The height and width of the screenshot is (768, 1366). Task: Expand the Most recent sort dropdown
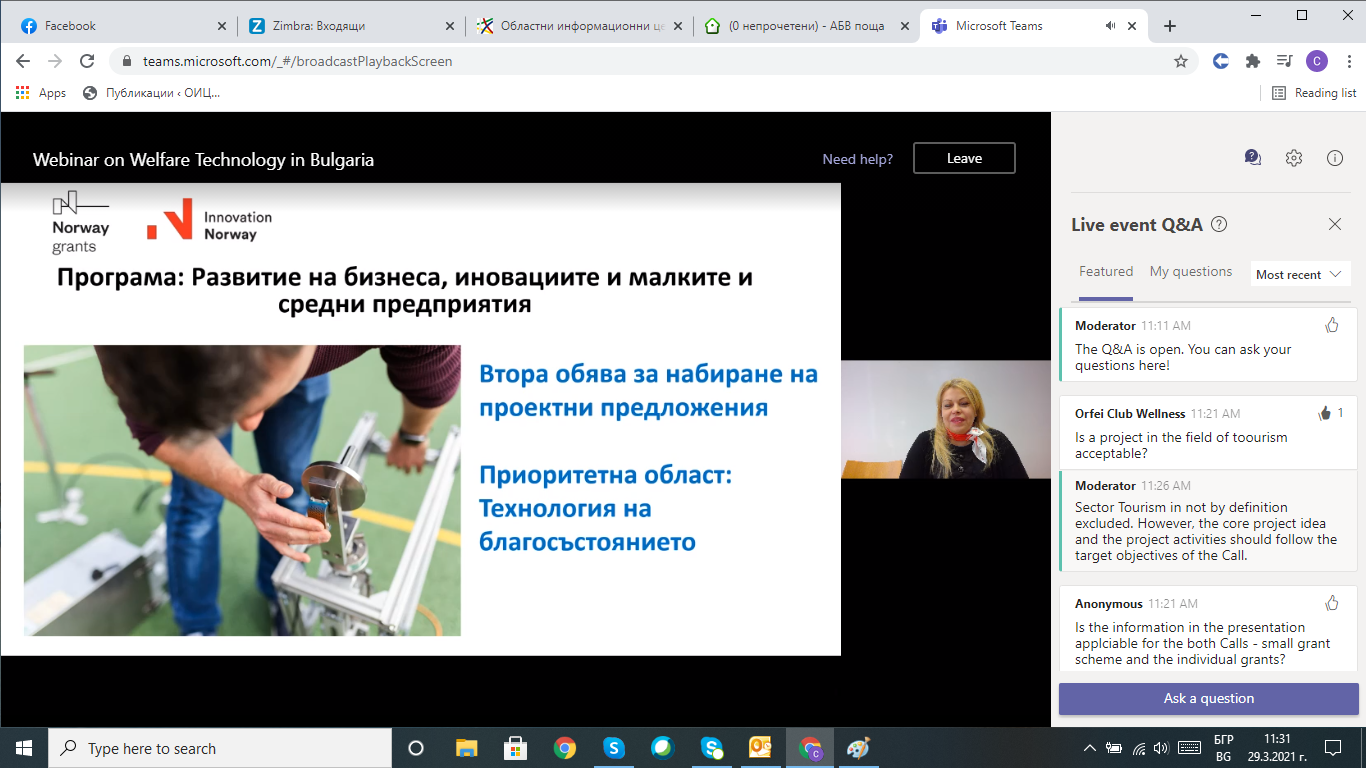[1301, 274]
